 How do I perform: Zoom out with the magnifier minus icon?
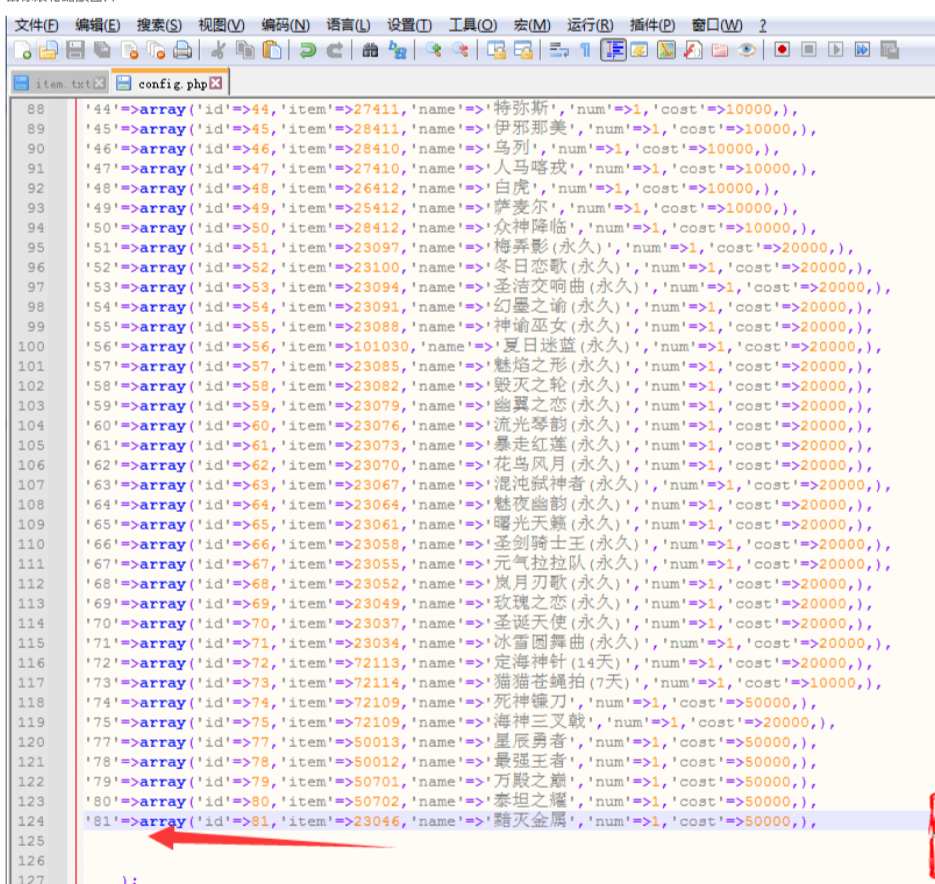[460, 50]
